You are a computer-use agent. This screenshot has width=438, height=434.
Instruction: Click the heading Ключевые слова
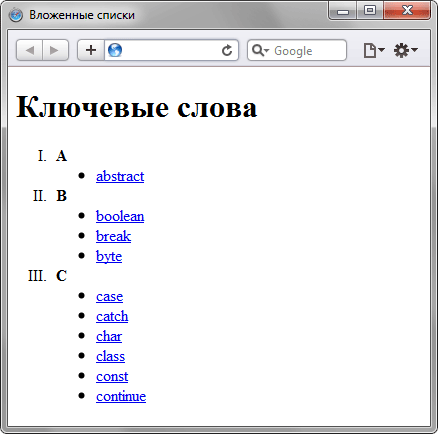click(137, 107)
